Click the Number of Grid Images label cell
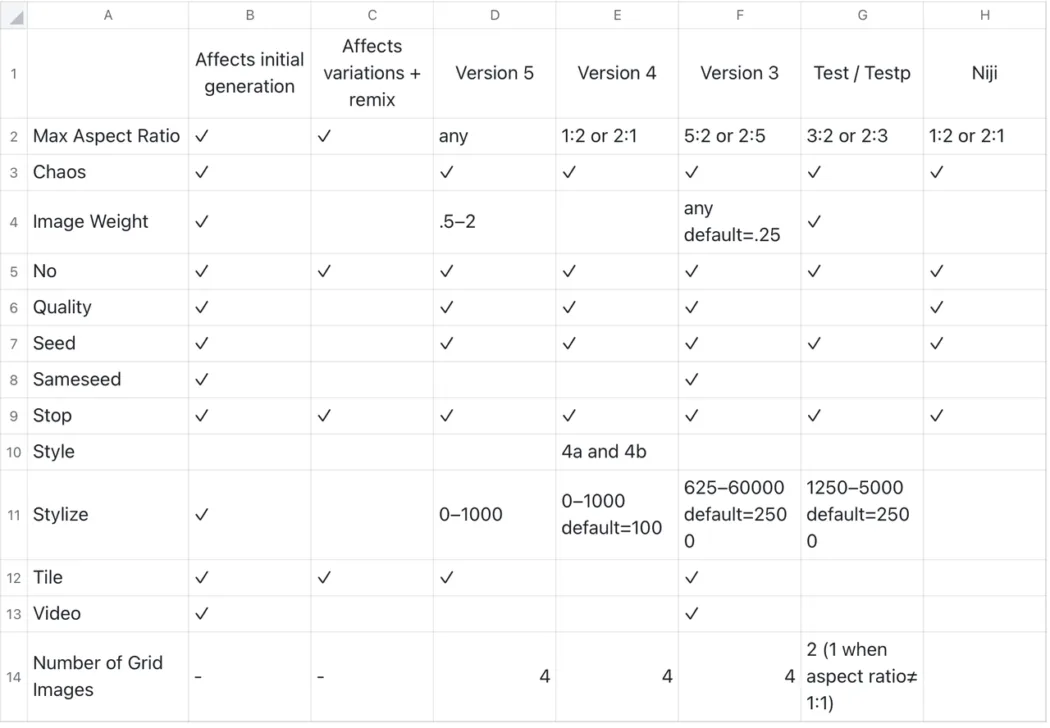Viewport: 1050px width, 728px height. click(108, 676)
